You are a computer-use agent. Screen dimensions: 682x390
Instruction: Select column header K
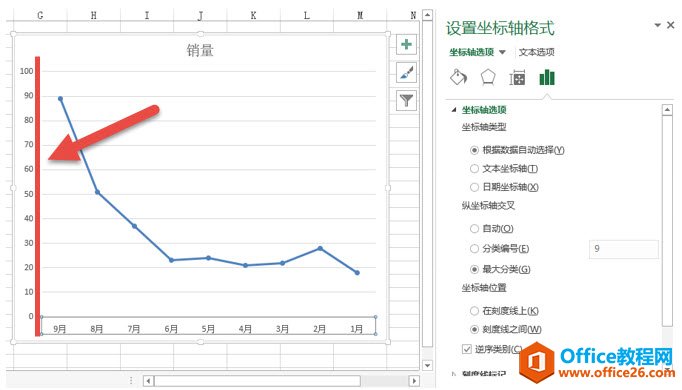253,16
